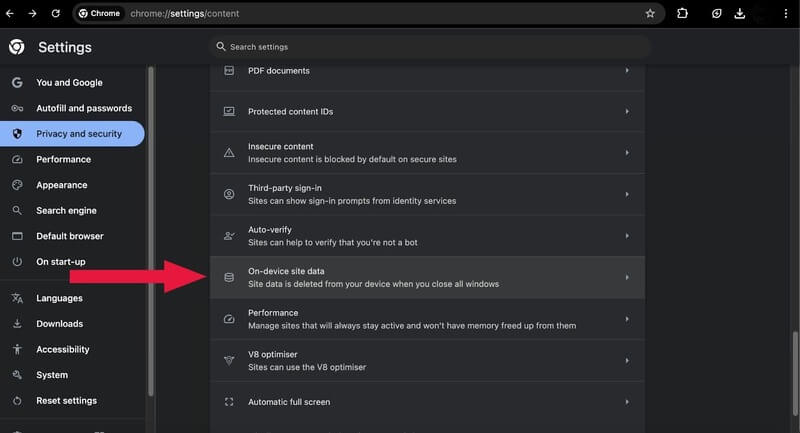
Task: Open Auto-verify setting
Action: [427, 236]
